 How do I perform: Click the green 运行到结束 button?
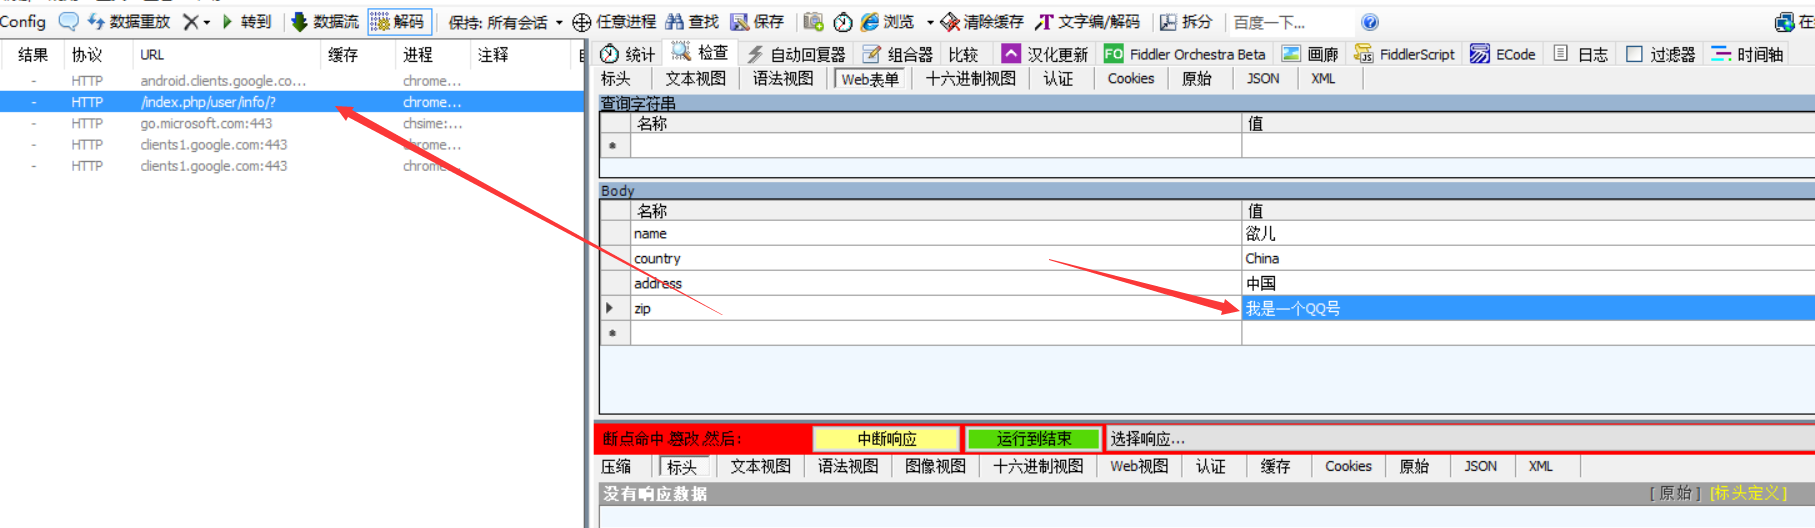click(x=1034, y=439)
